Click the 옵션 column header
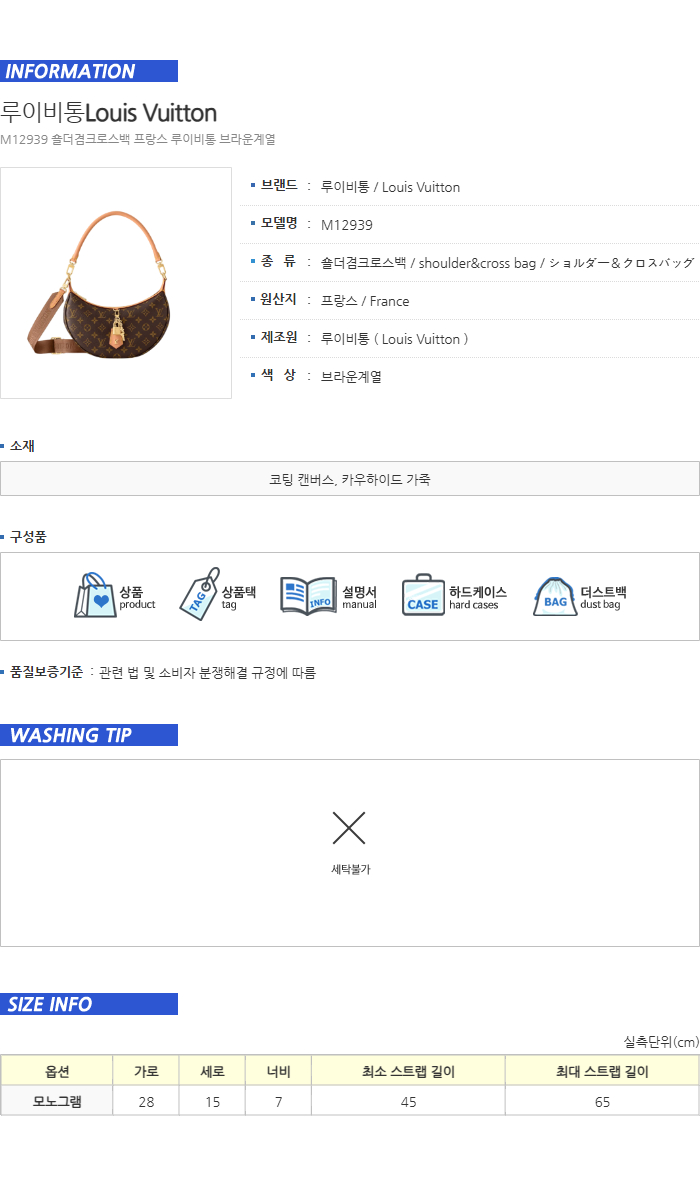This screenshot has width=700, height=1201. 57,1071
